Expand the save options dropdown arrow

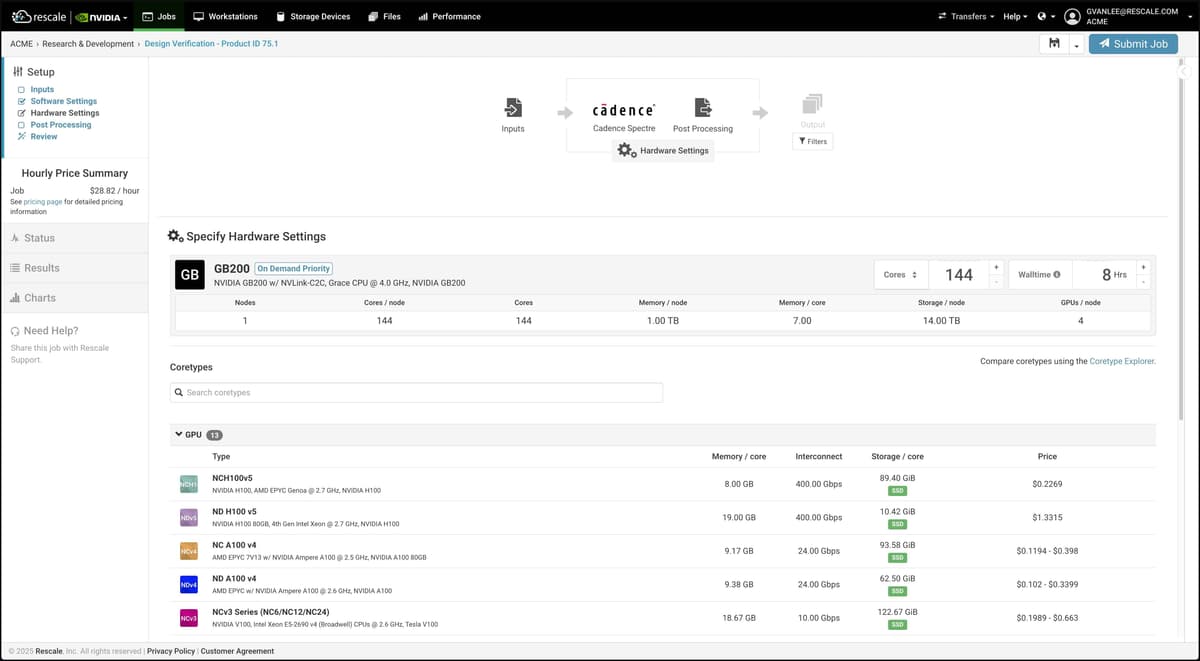[1075, 44]
